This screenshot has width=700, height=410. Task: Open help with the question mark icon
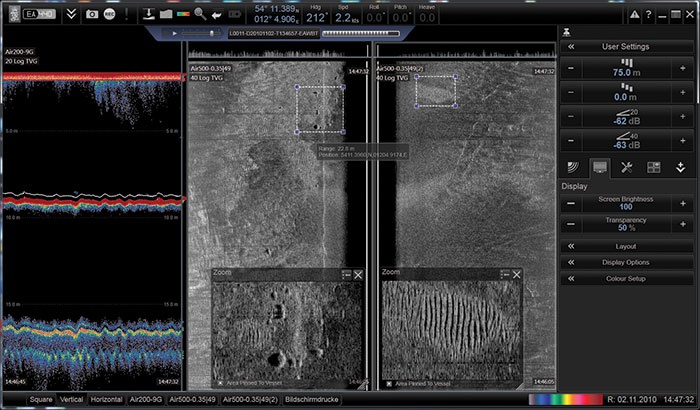tap(649, 15)
